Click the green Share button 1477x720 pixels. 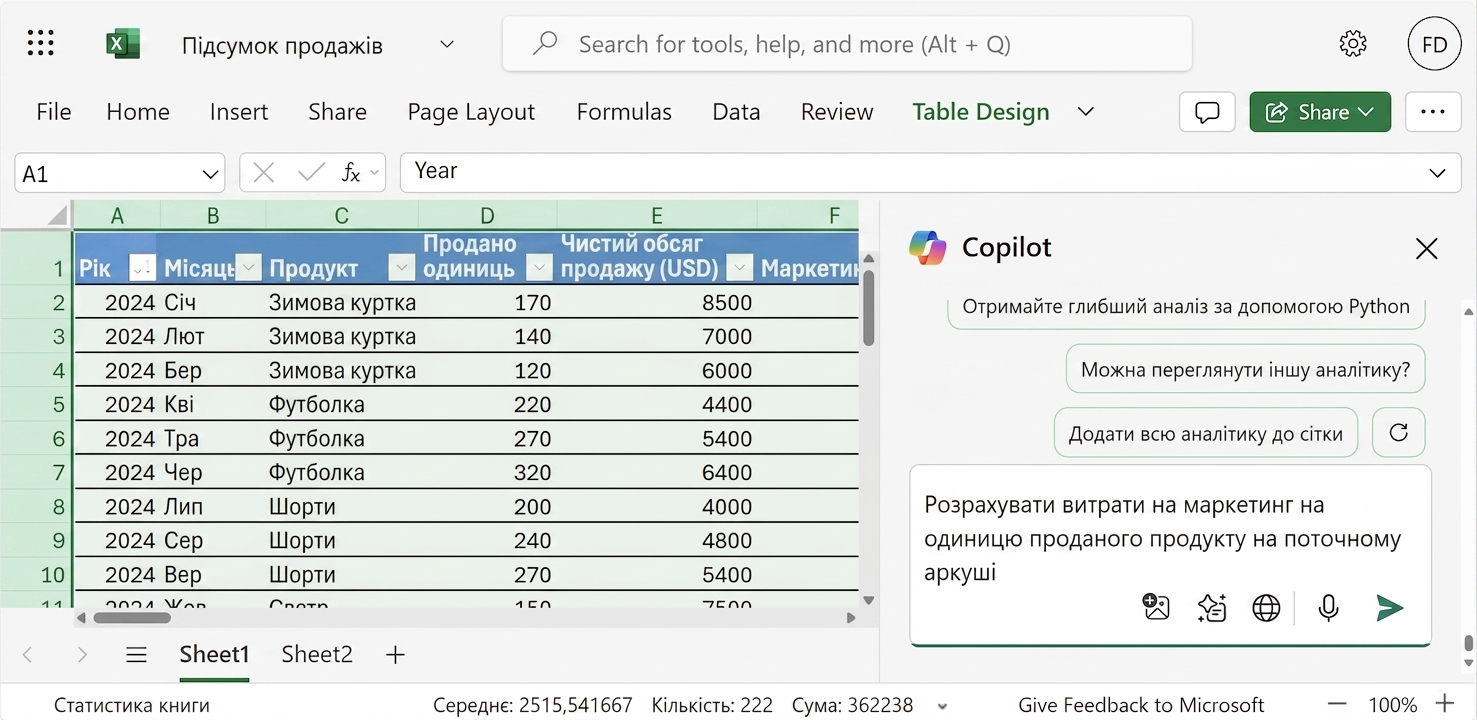[x=1320, y=112]
